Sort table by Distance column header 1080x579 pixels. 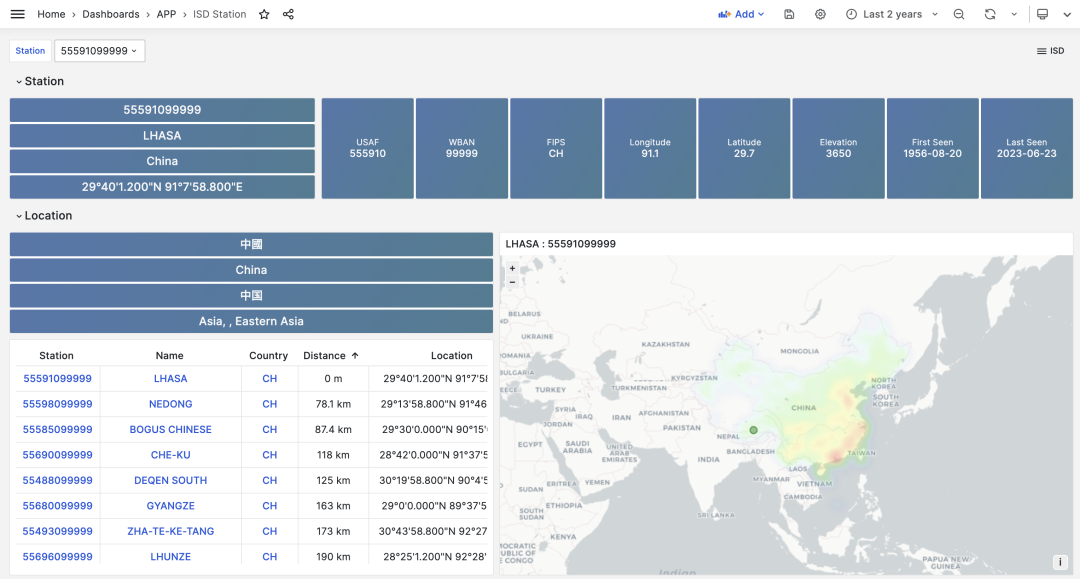click(x=324, y=355)
